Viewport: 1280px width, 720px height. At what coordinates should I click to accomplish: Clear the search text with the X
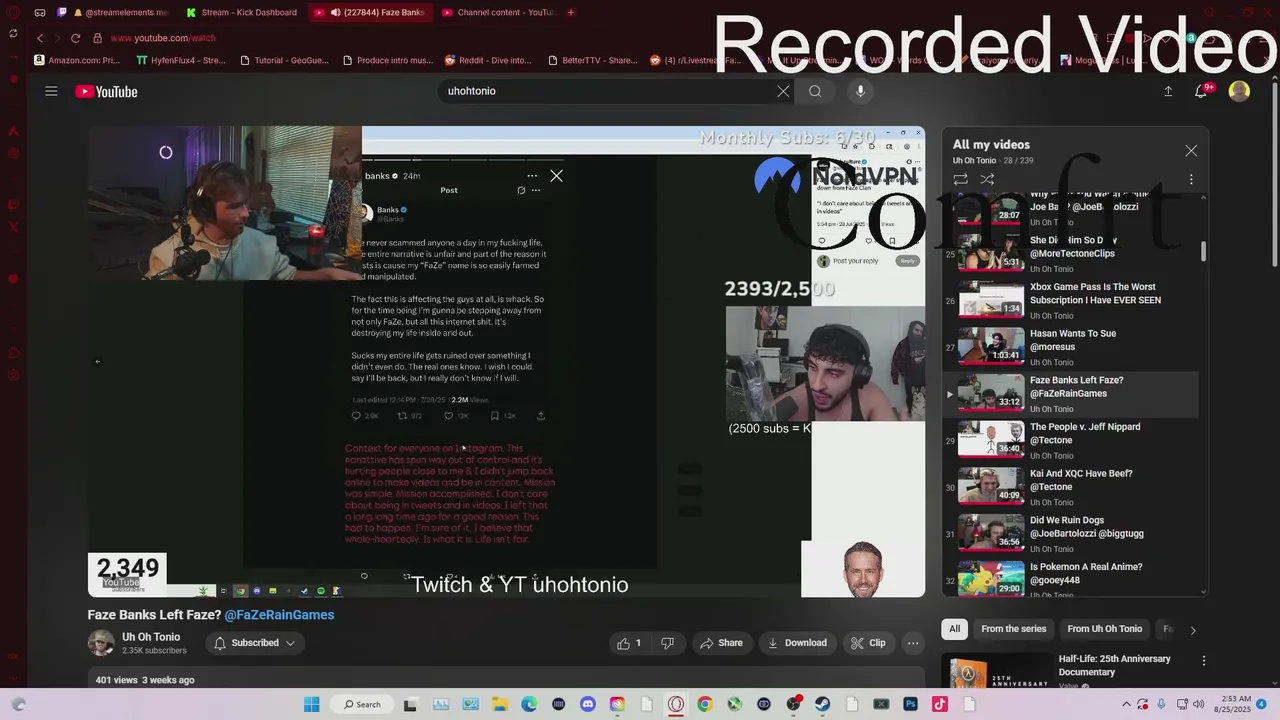tap(783, 91)
